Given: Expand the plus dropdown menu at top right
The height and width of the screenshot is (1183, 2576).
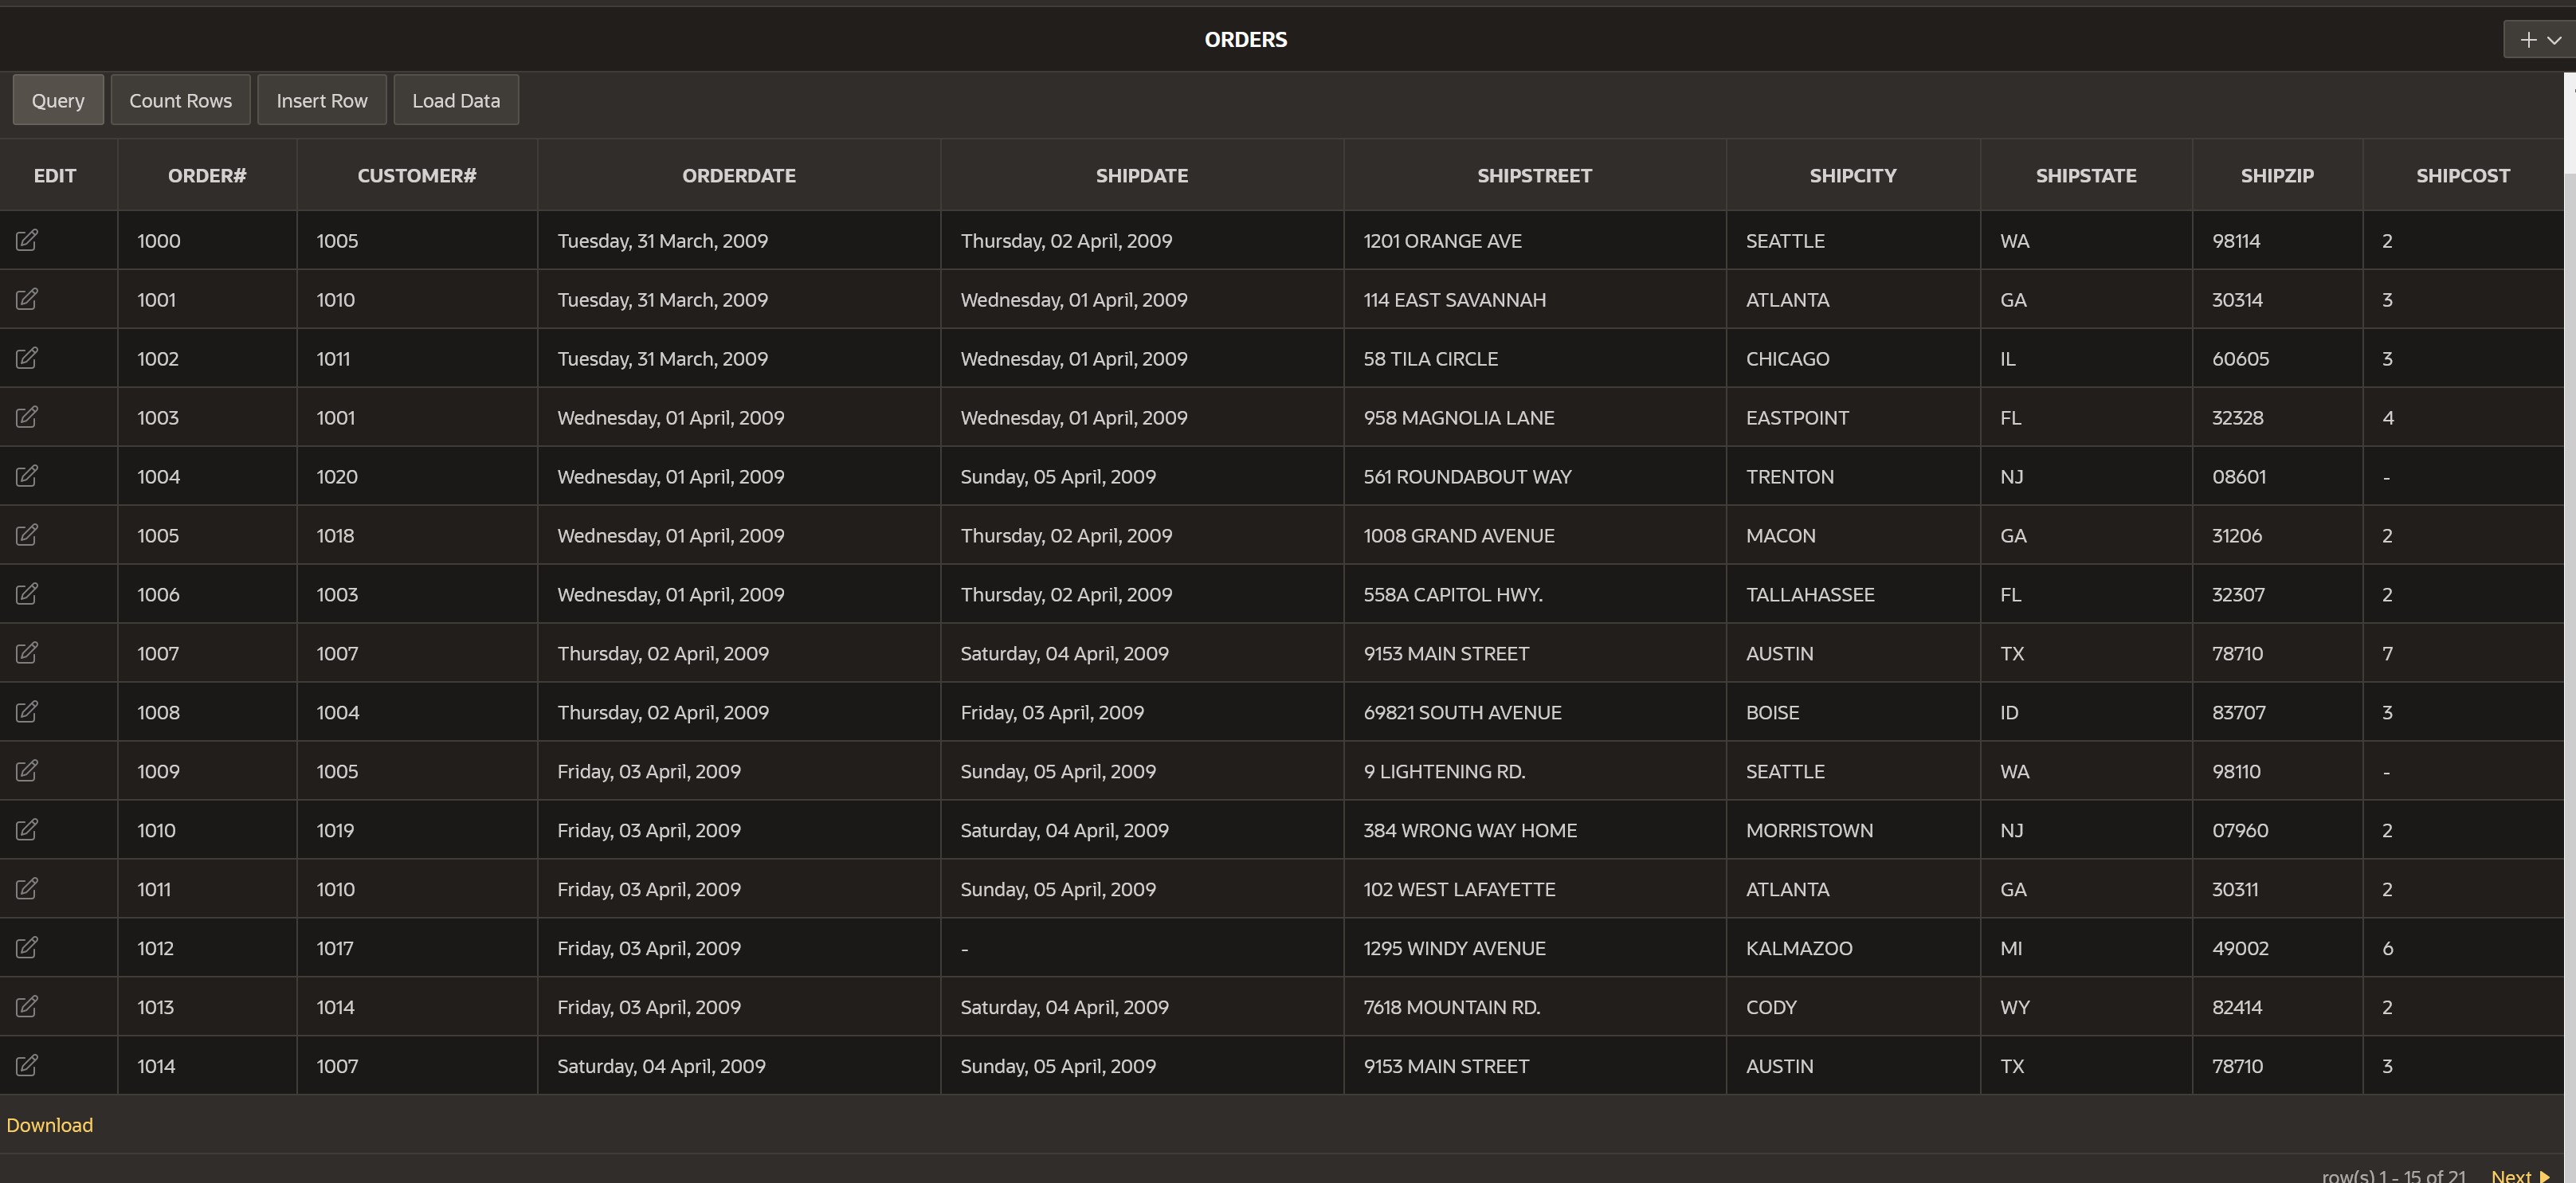Looking at the screenshot, I should pyautogui.click(x=2539, y=40).
